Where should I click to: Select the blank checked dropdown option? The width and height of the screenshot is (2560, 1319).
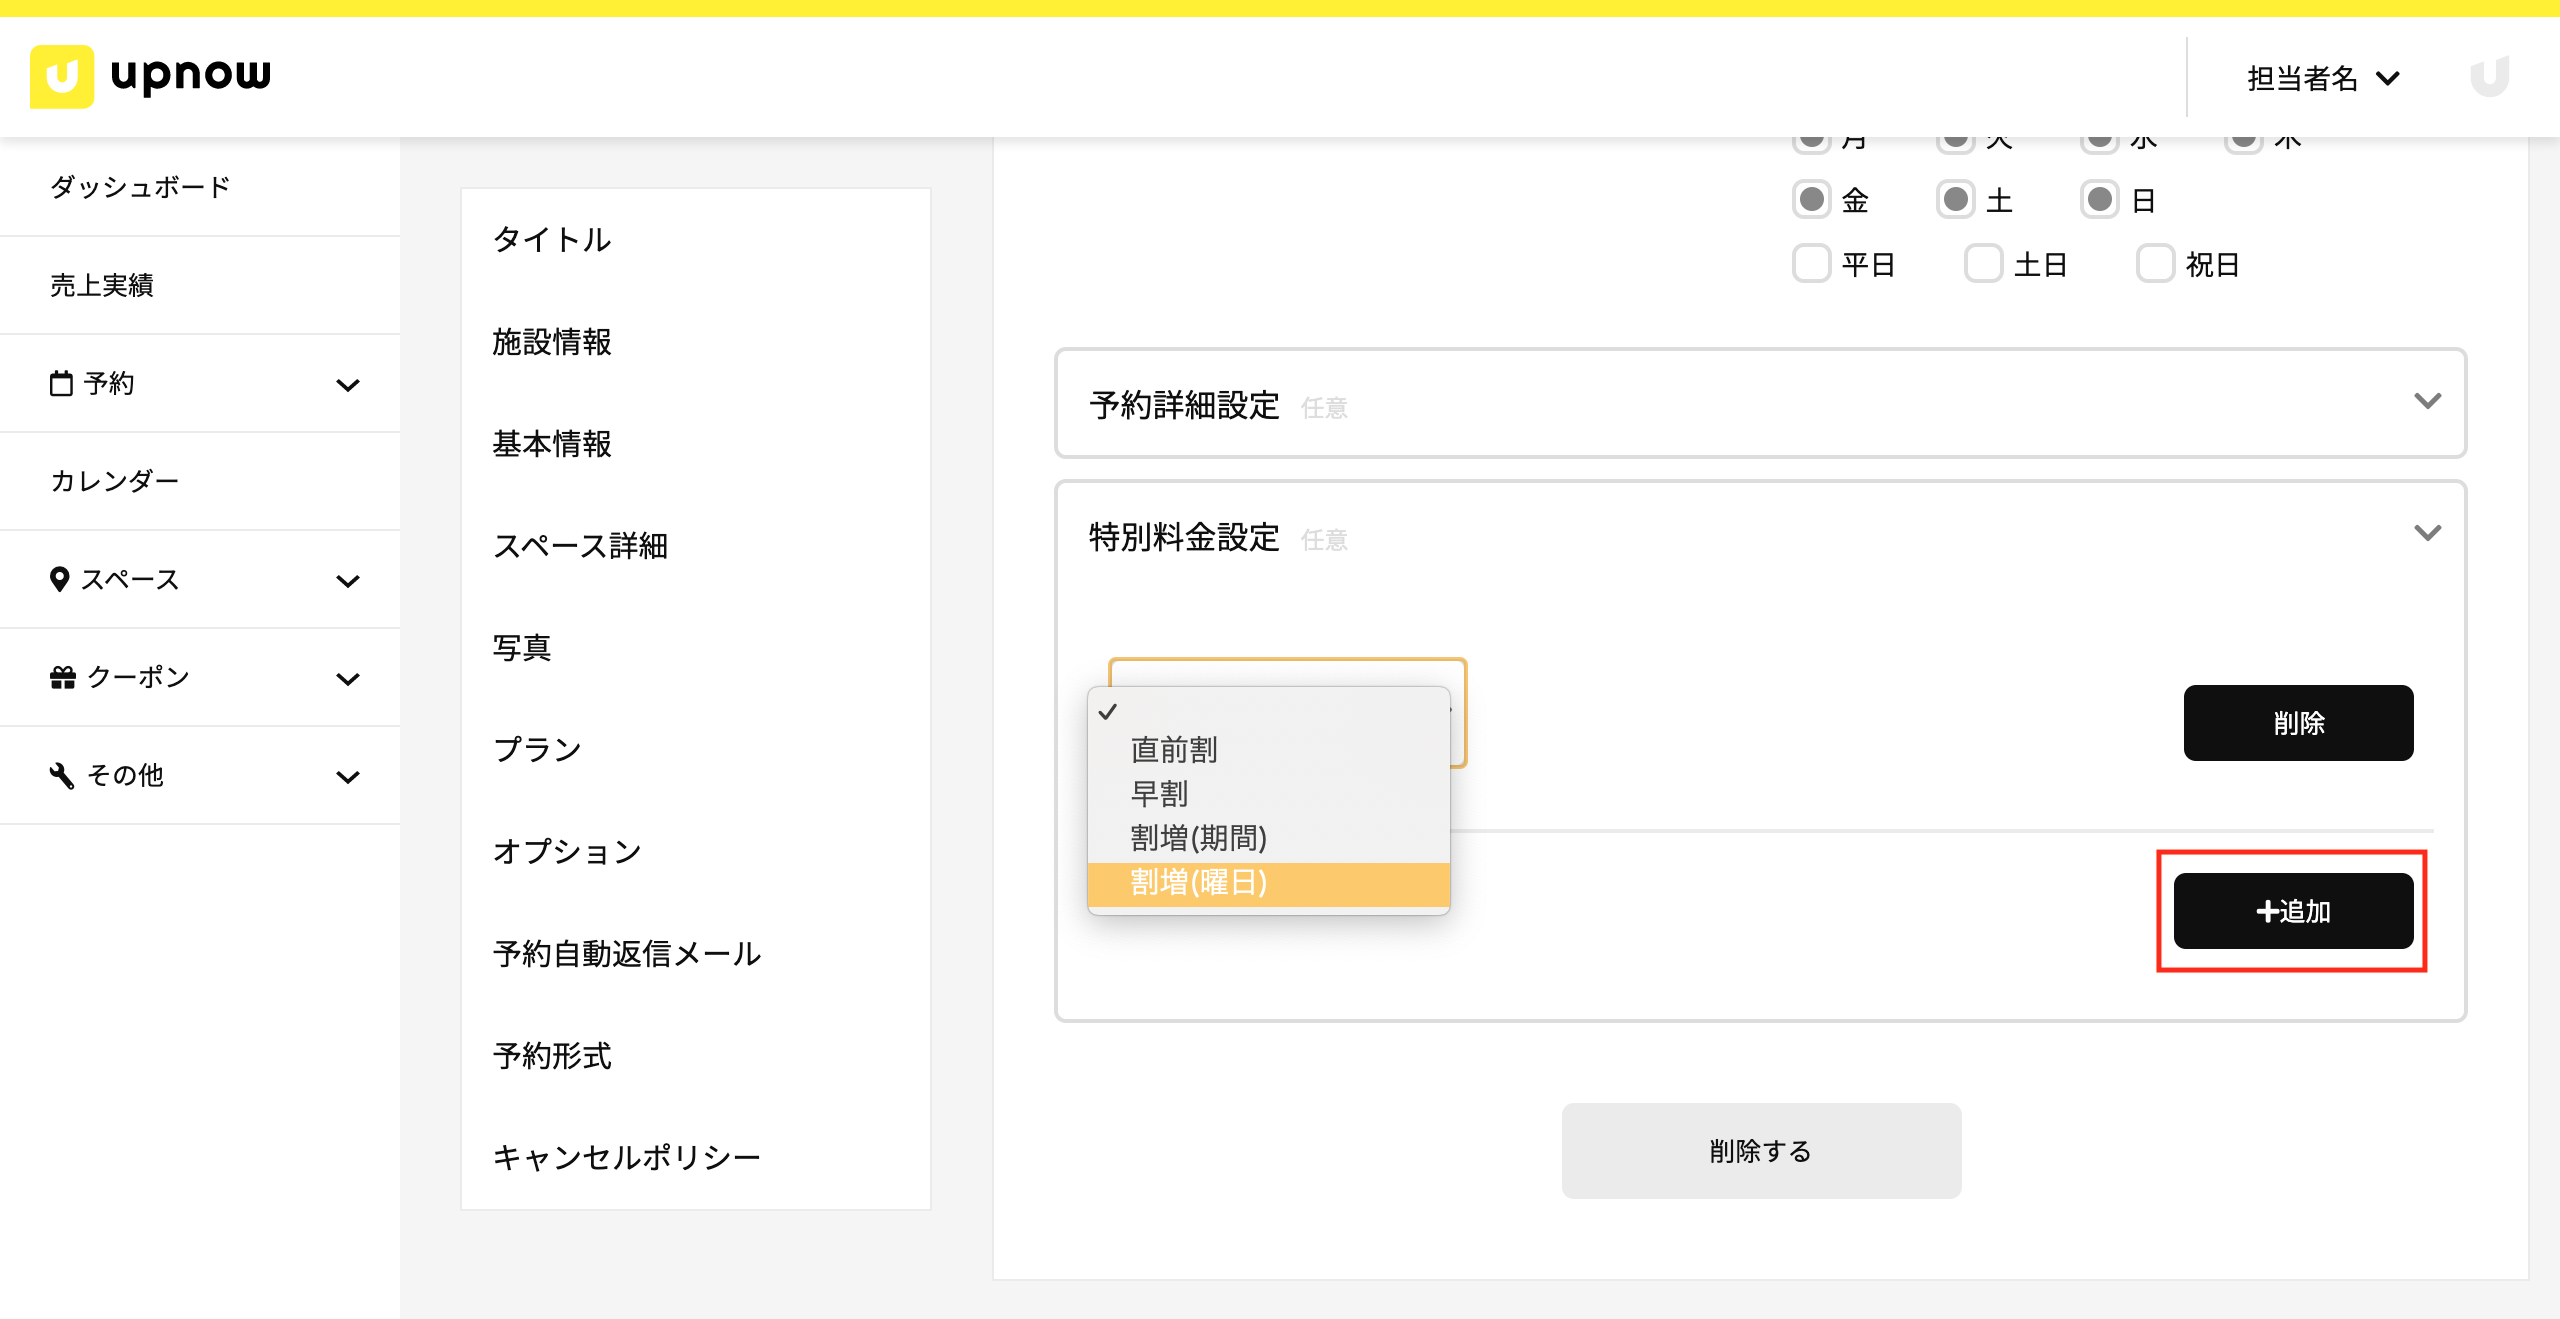pyautogui.click(x=1269, y=711)
